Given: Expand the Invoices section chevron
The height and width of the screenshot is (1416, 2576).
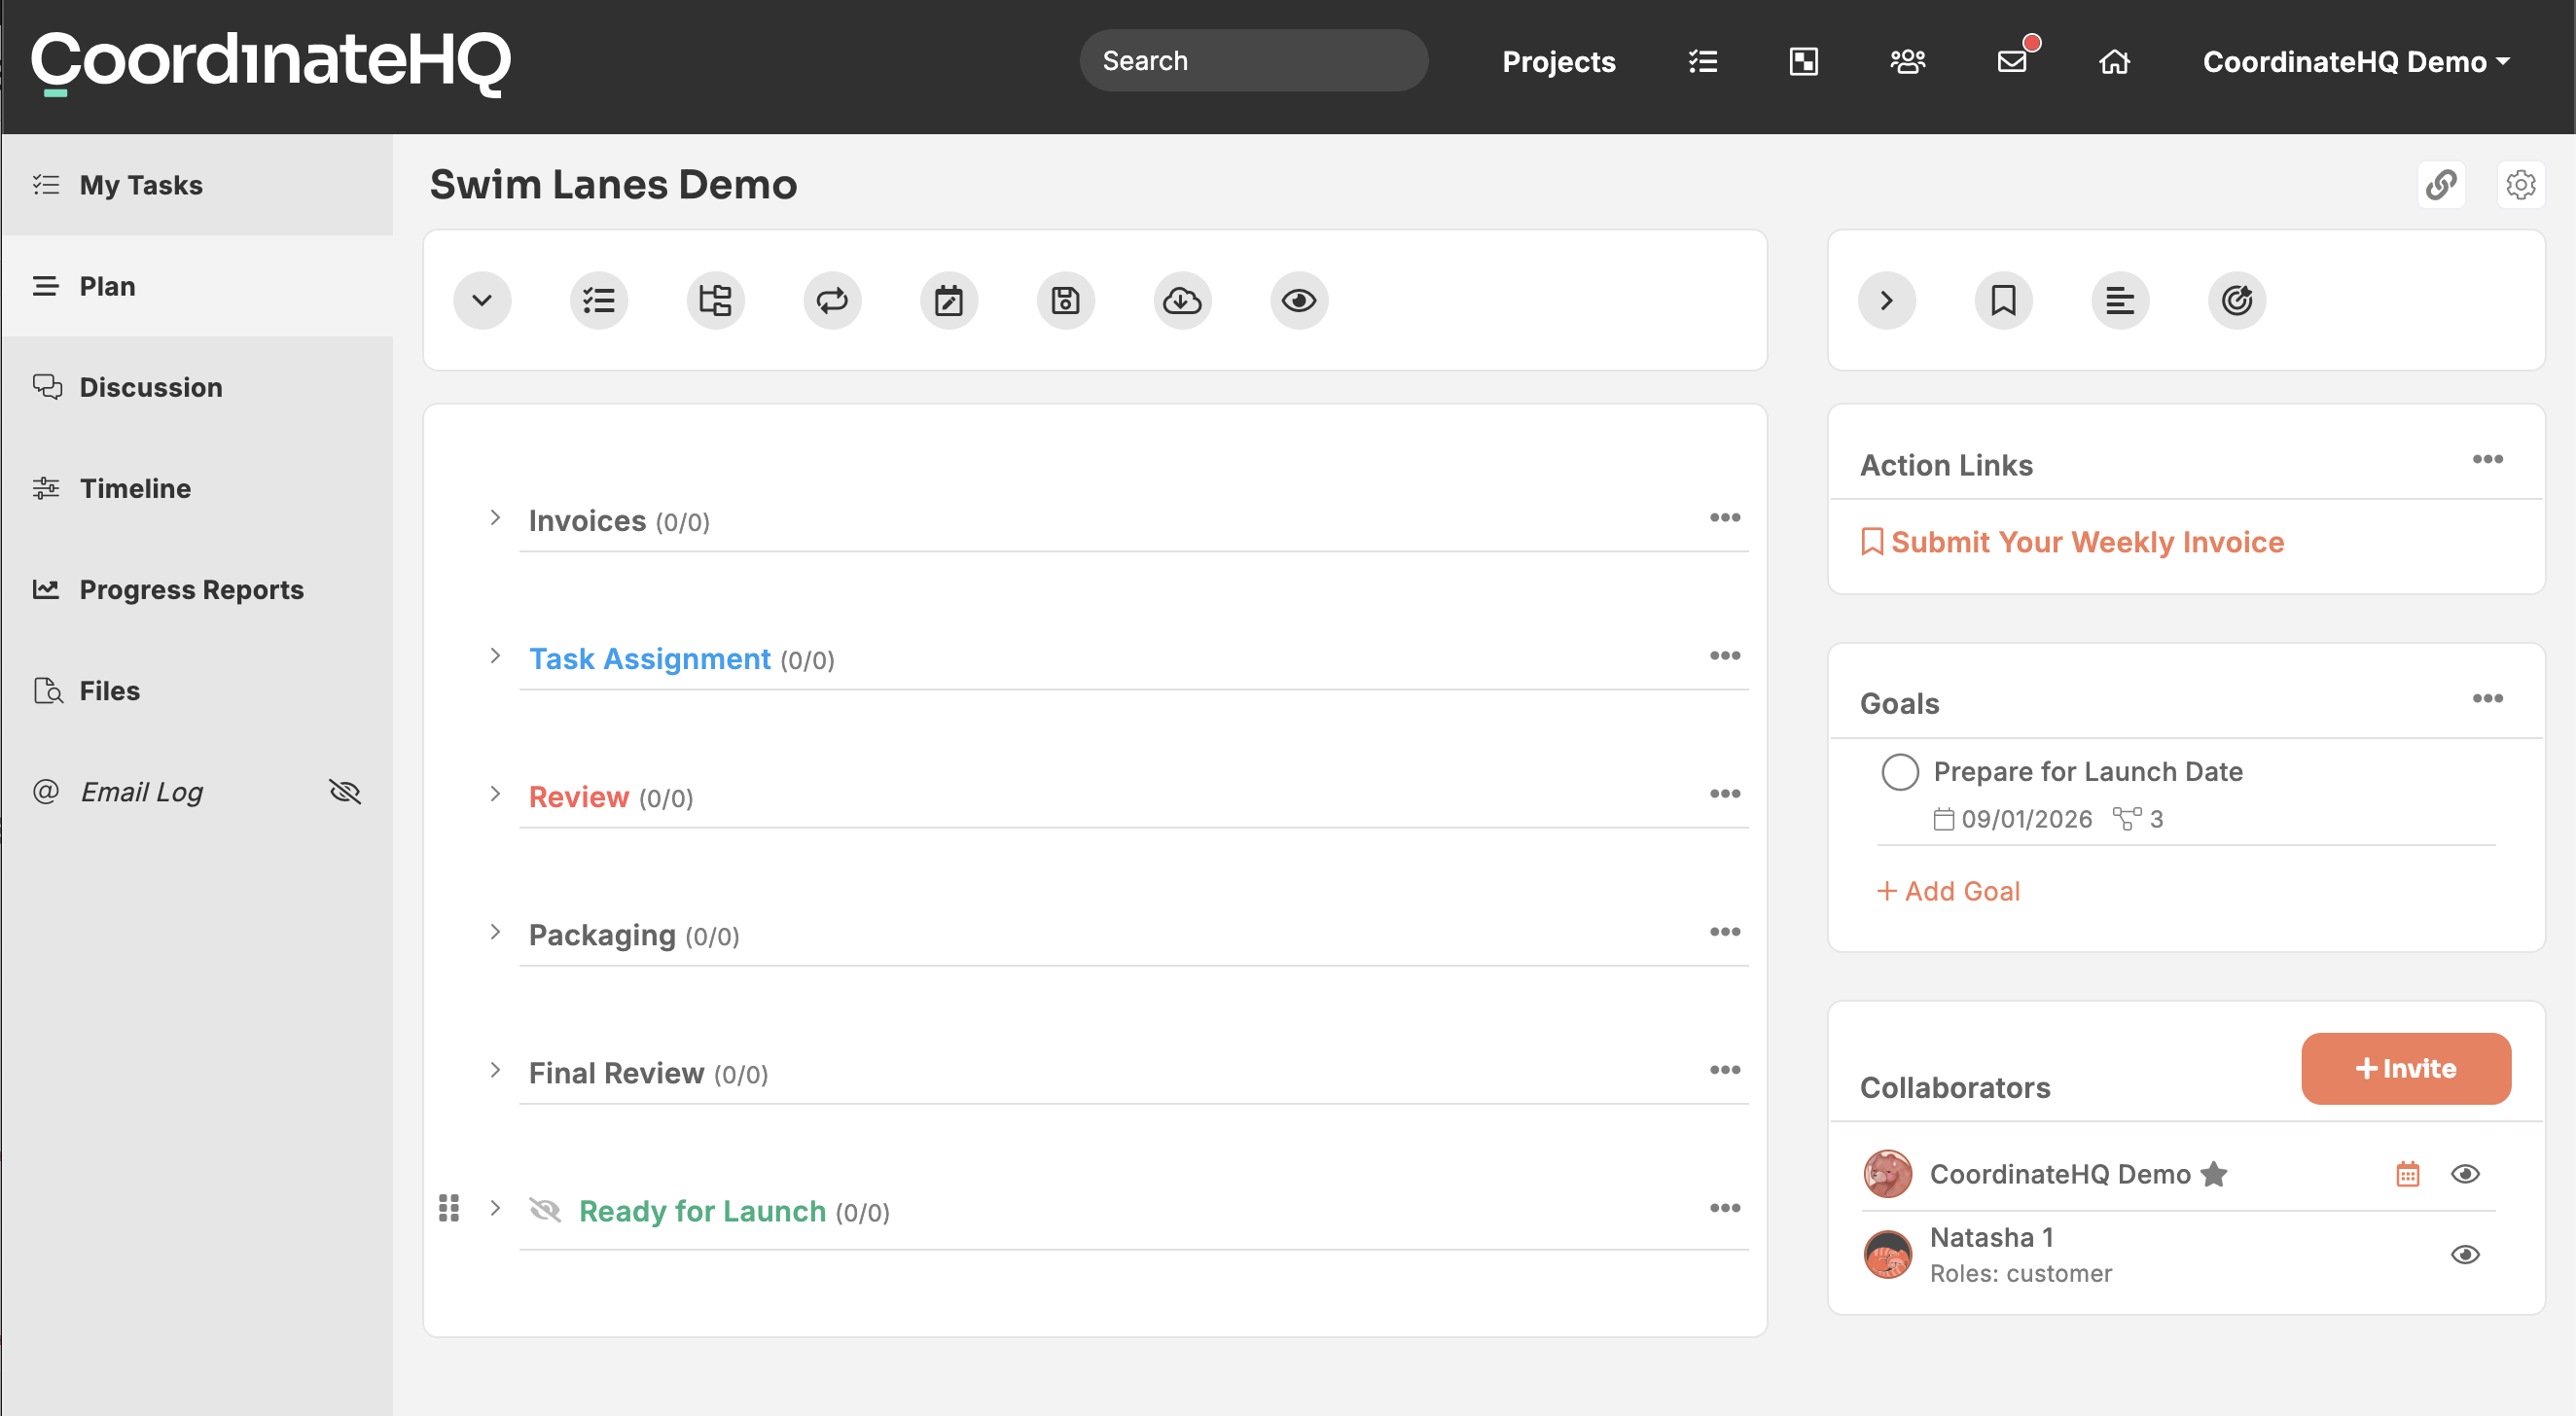Looking at the screenshot, I should point(495,518).
